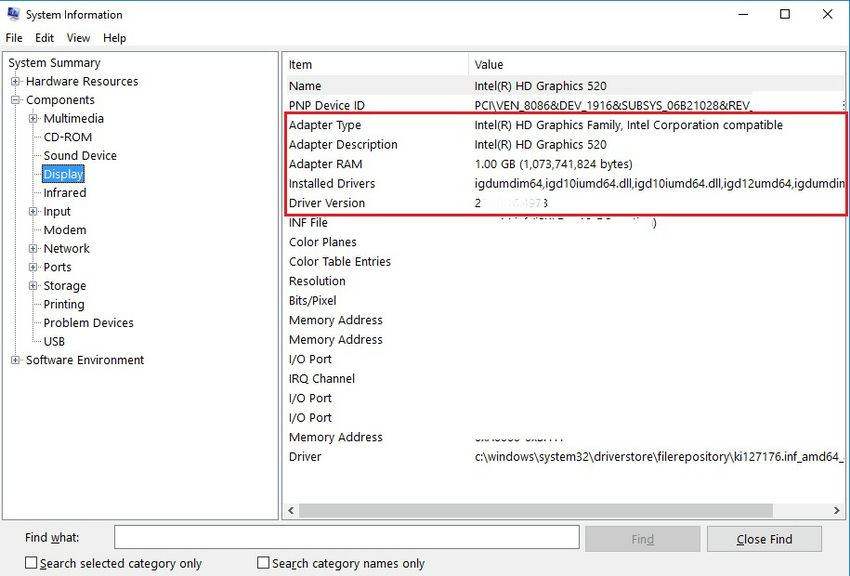Open the File menu
Screen dimensions: 850x576
tap(14, 37)
